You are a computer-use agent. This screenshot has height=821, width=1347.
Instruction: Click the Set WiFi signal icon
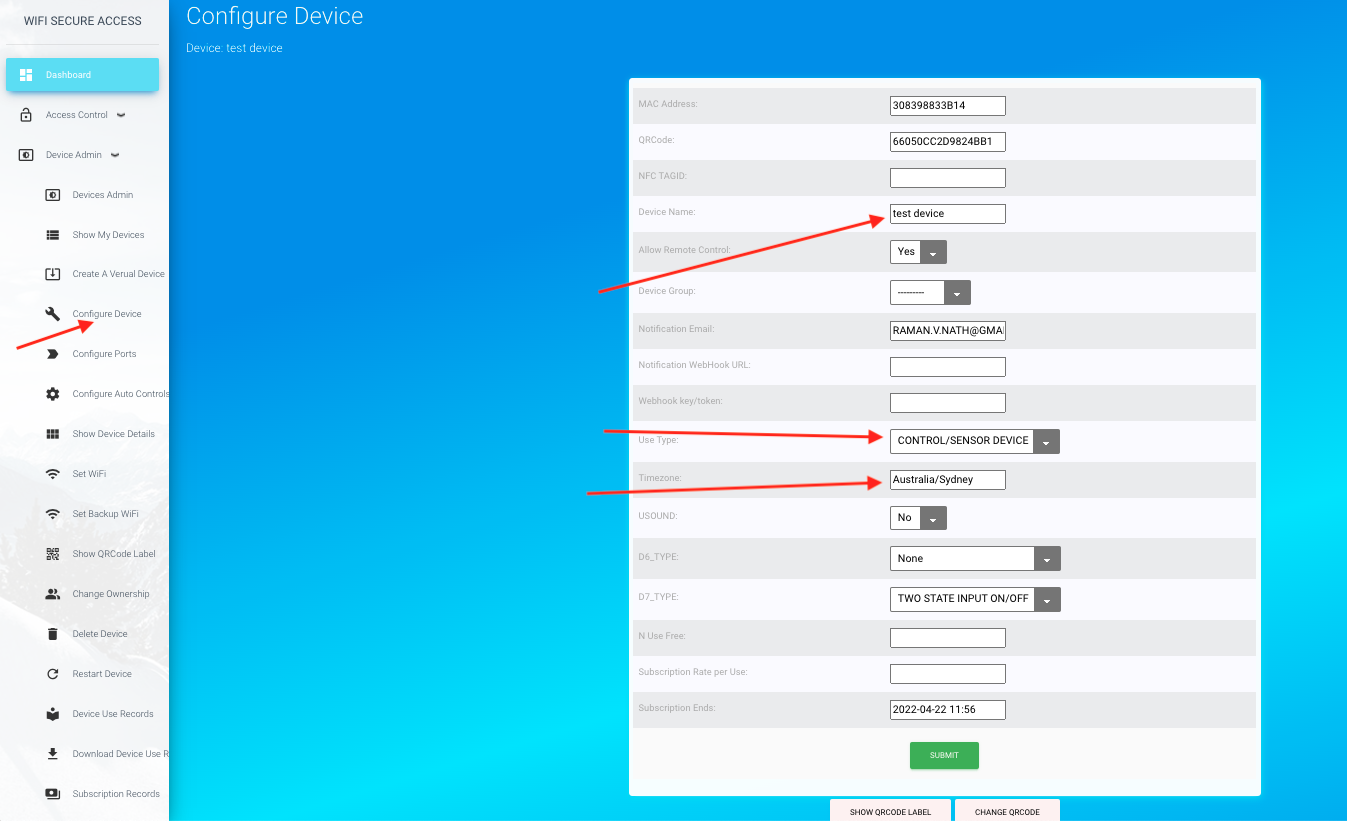(x=53, y=474)
